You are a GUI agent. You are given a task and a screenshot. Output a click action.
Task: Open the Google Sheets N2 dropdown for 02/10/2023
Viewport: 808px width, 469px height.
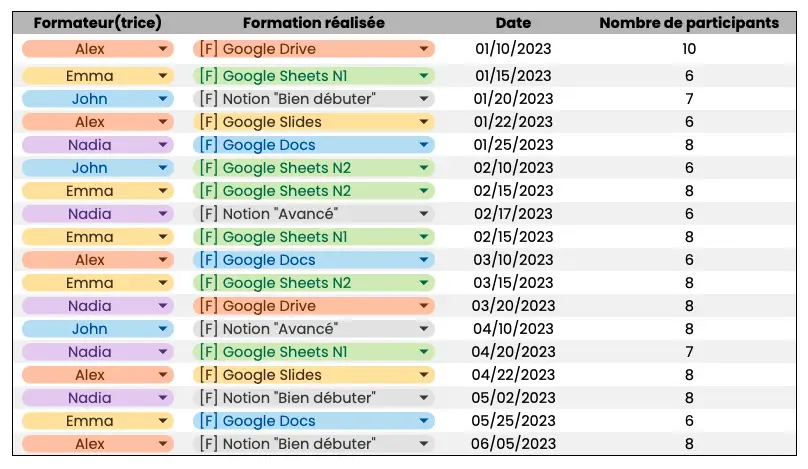point(314,168)
